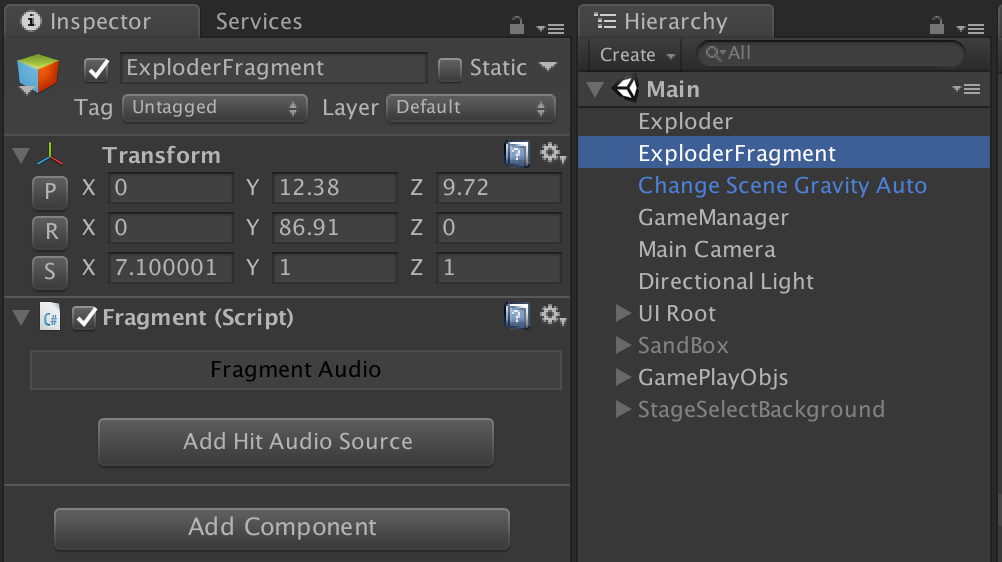Click the Hierarchy panel lock icon
This screenshot has height=562, width=1002.
point(937,25)
